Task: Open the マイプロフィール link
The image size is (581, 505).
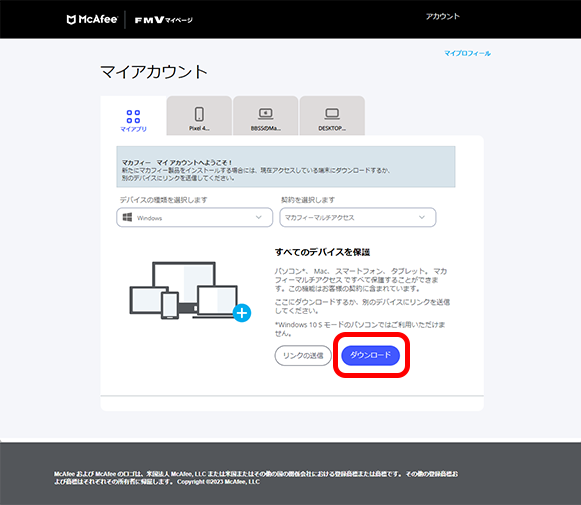Action: (467, 53)
